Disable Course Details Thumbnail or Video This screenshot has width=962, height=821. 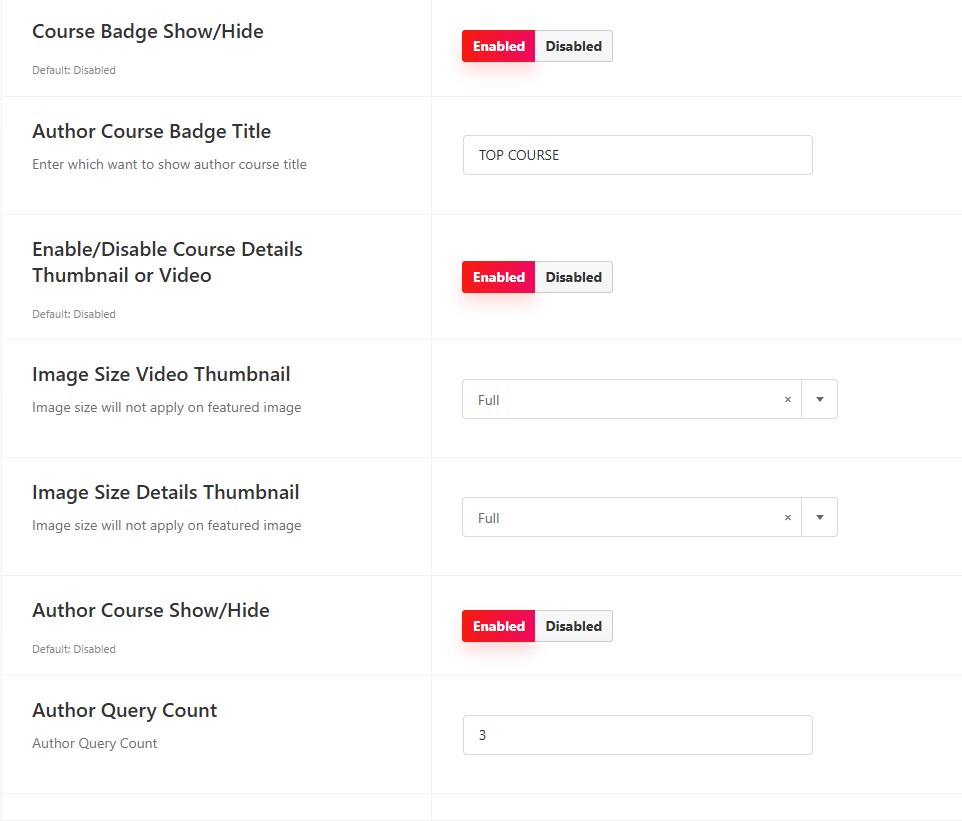(574, 277)
